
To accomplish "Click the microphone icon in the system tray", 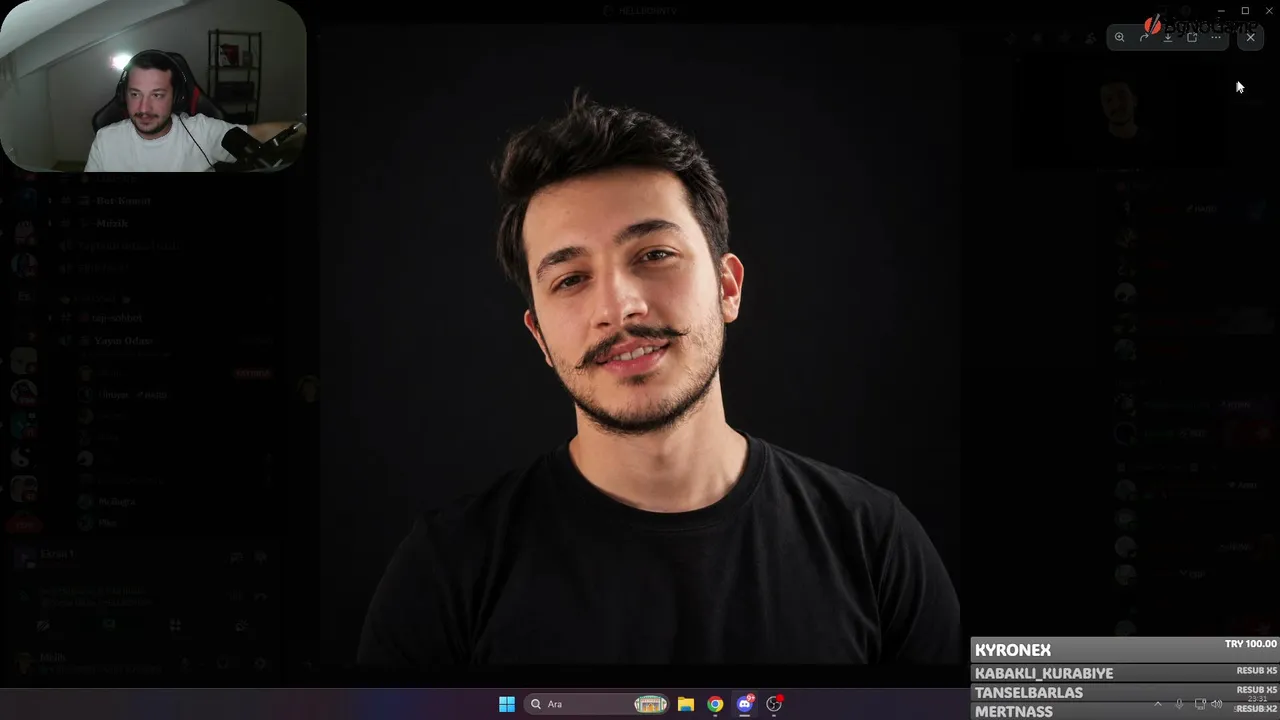I will pos(1179,704).
